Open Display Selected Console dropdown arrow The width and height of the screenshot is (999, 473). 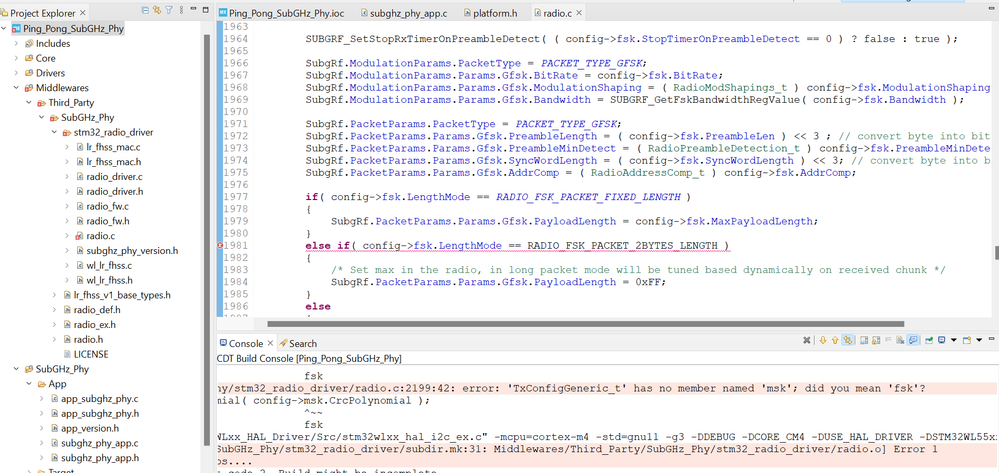[954, 340]
